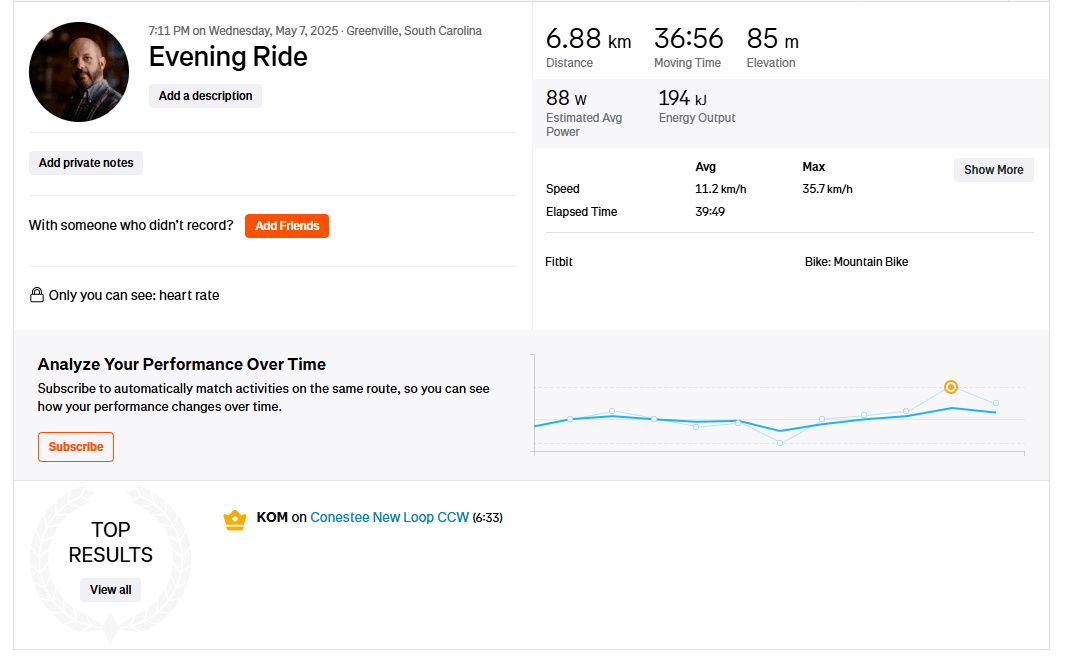
Task: Click the Bike: Mountain Bike label
Action: pos(856,262)
